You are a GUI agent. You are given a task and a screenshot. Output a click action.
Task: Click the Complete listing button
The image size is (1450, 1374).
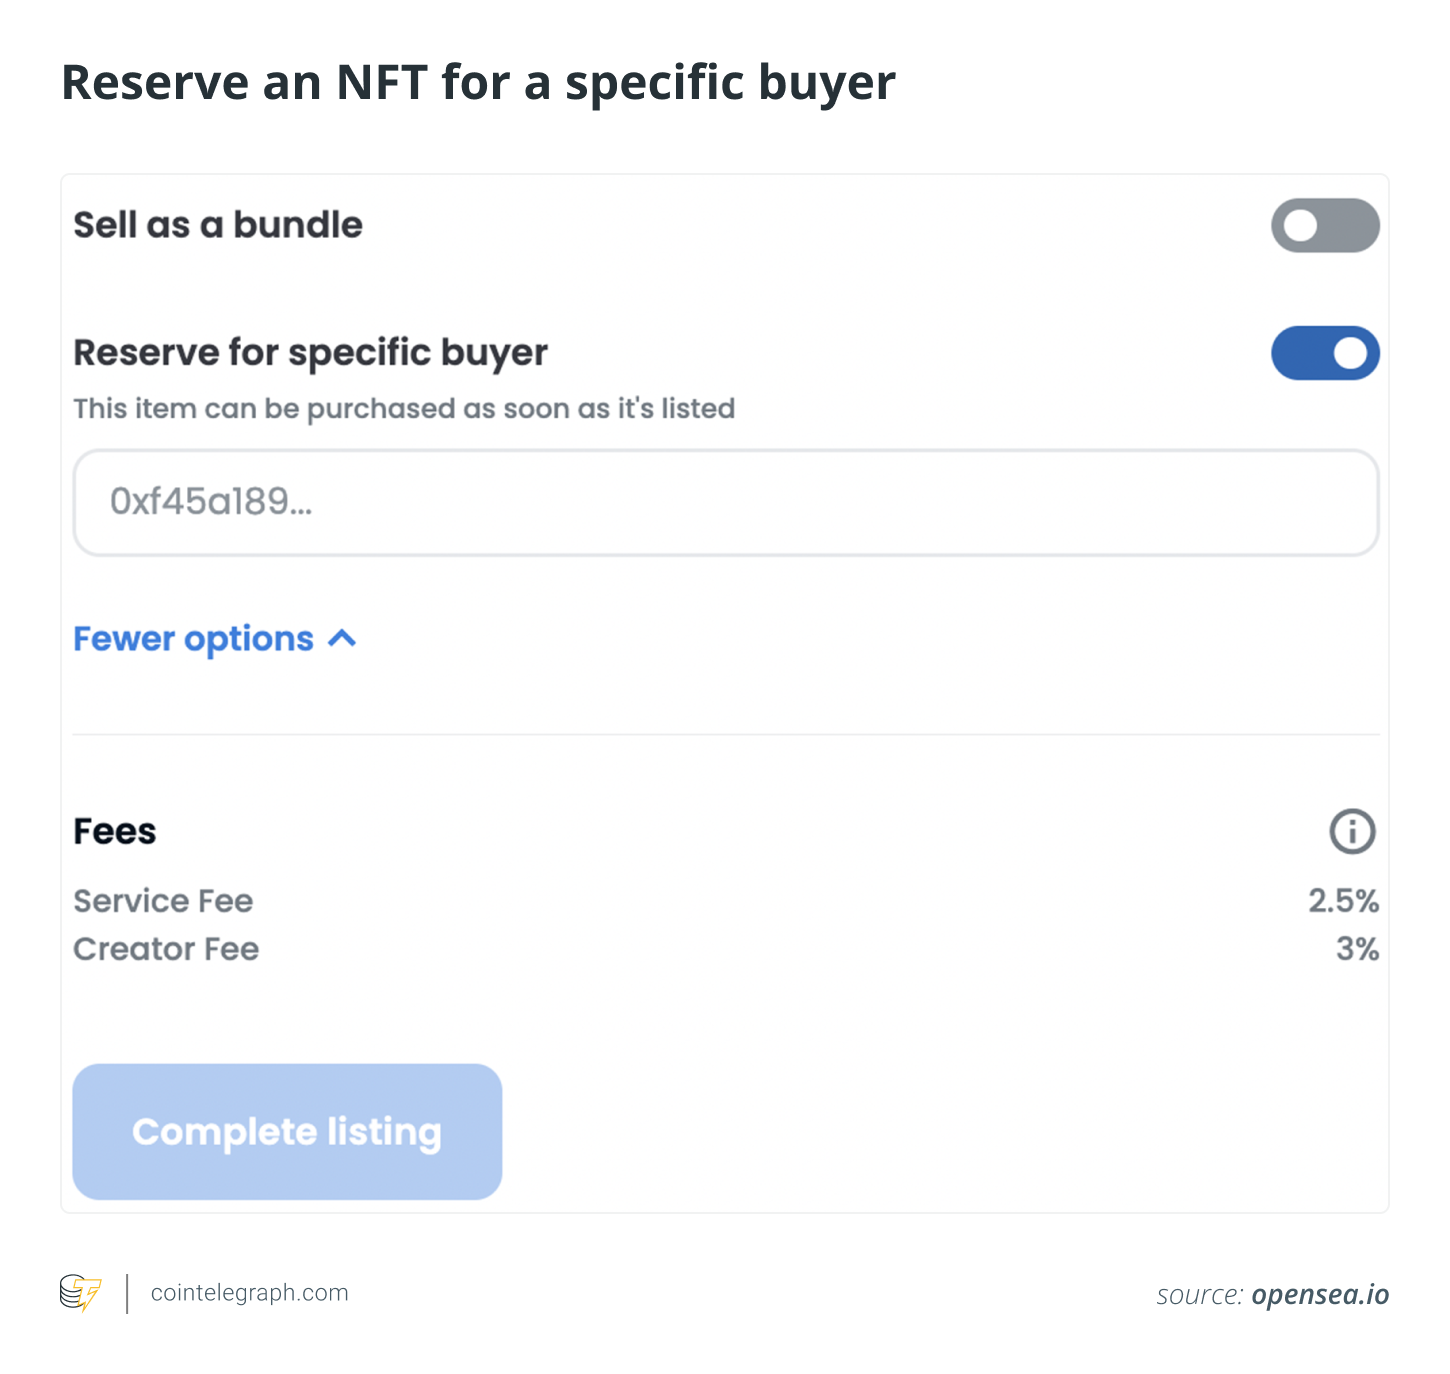click(x=287, y=1131)
